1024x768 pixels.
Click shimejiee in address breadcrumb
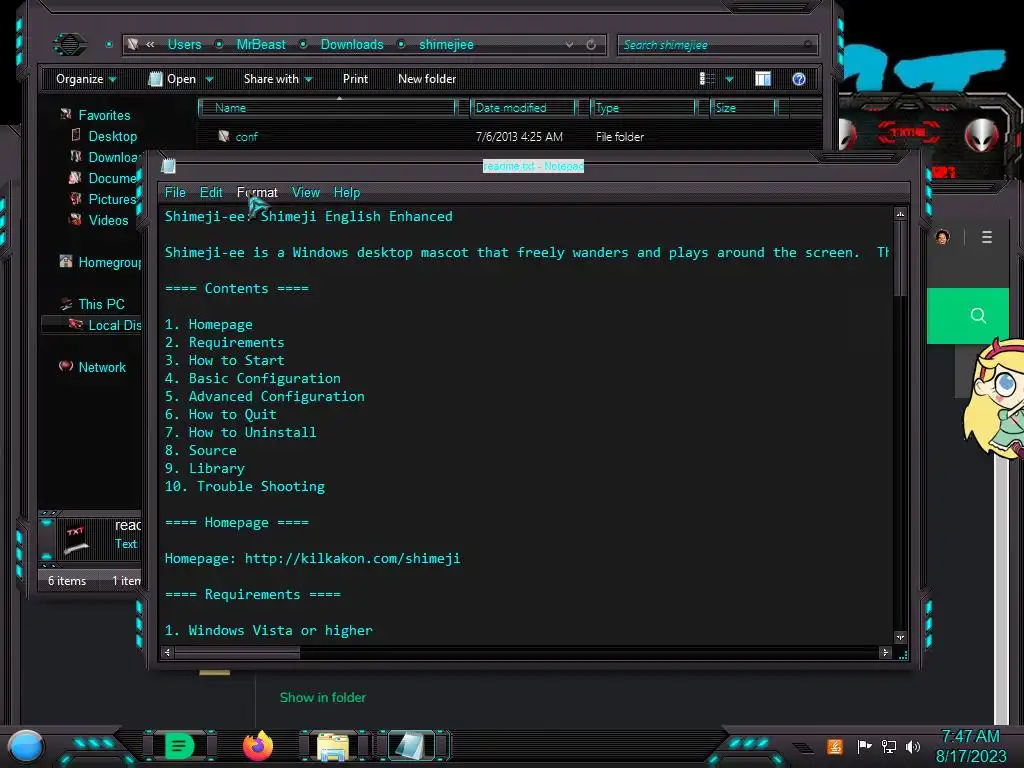coord(446,44)
